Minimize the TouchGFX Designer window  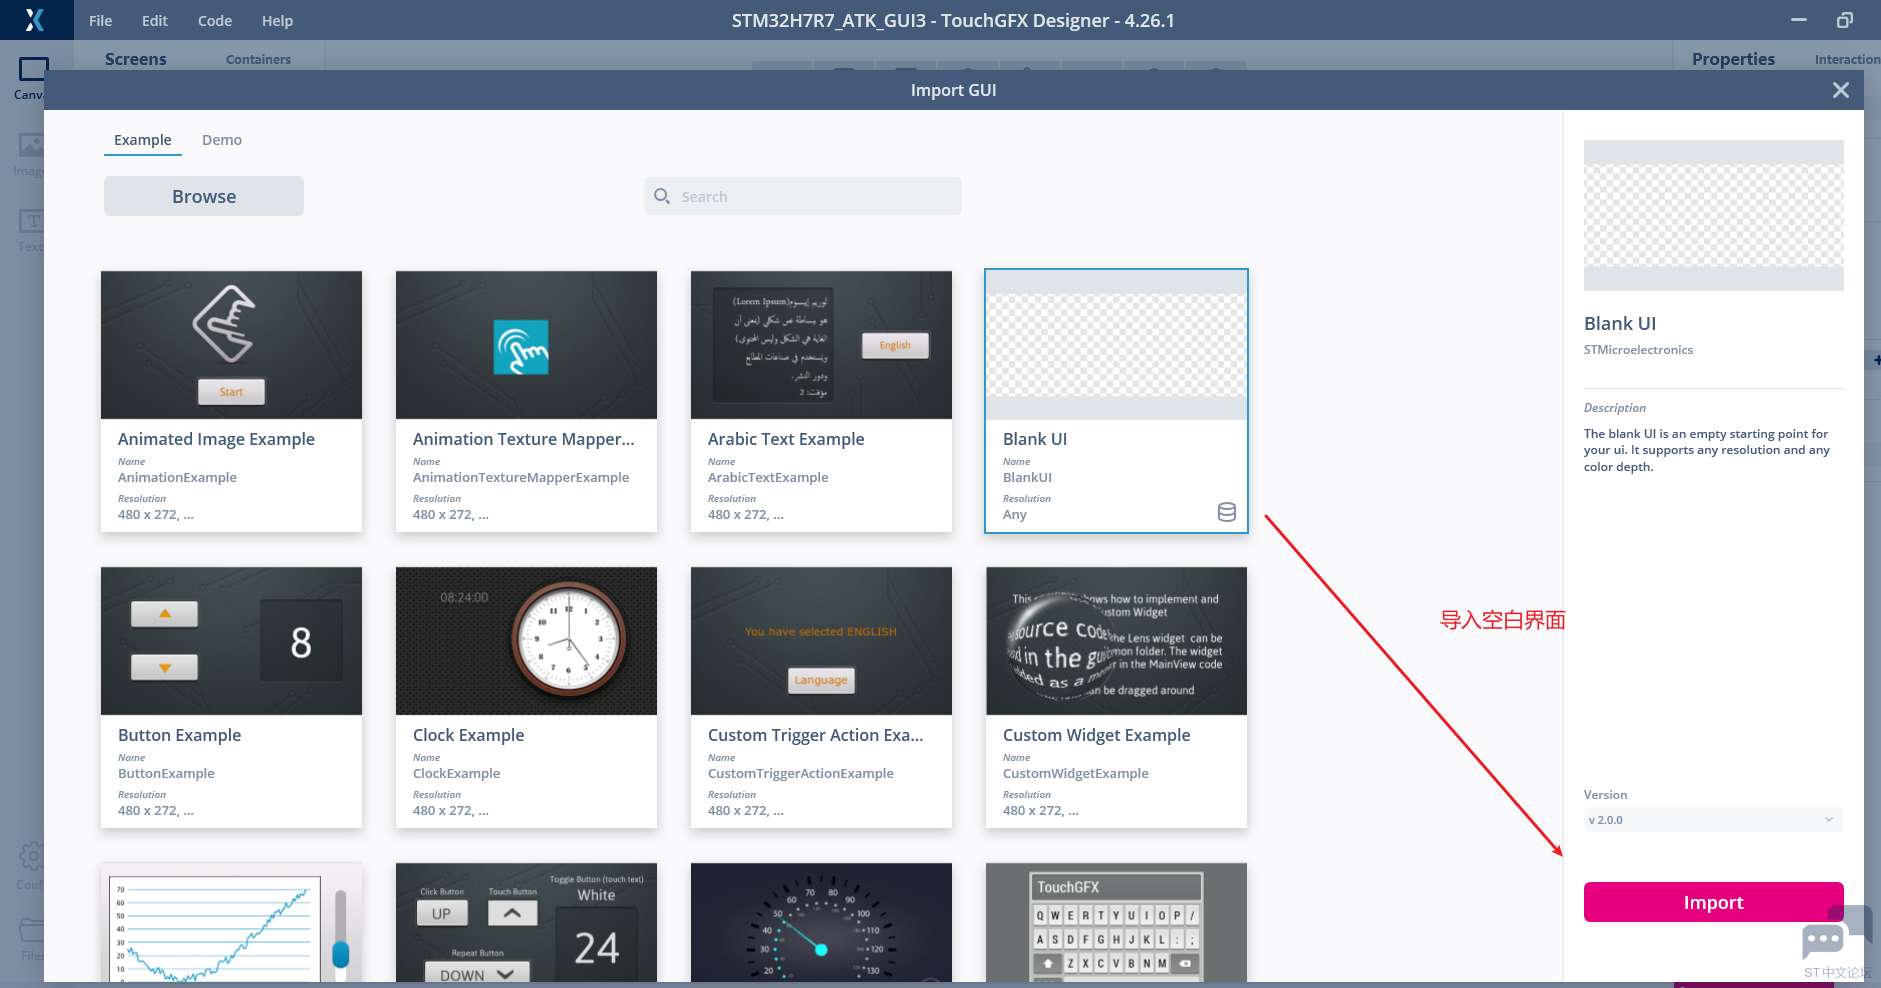click(x=1799, y=20)
